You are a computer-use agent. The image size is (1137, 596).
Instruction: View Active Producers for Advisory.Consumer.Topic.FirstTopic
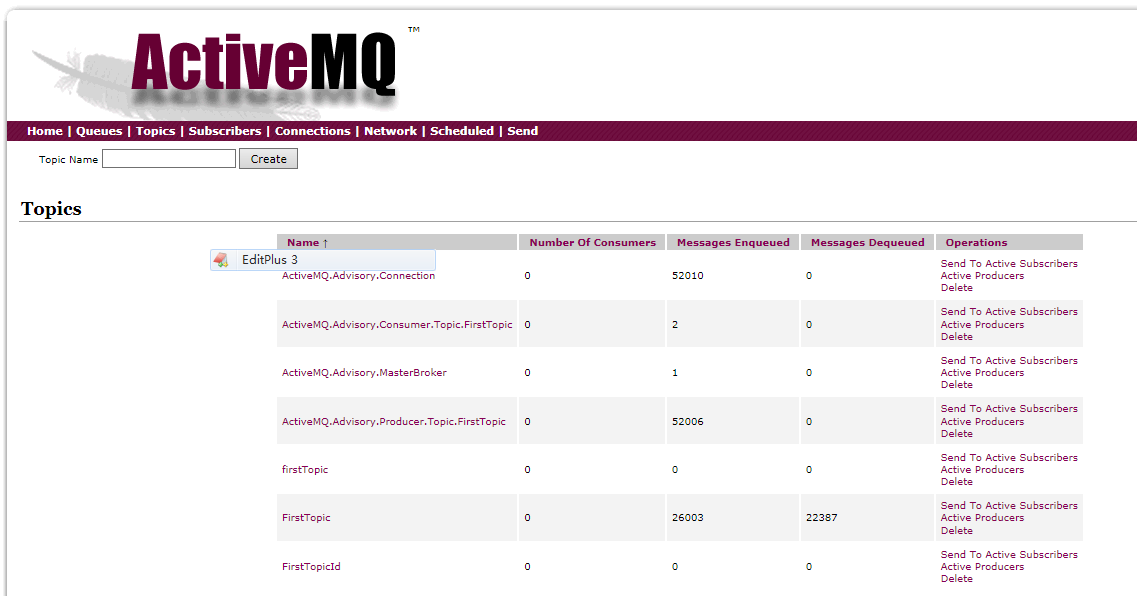pos(982,324)
